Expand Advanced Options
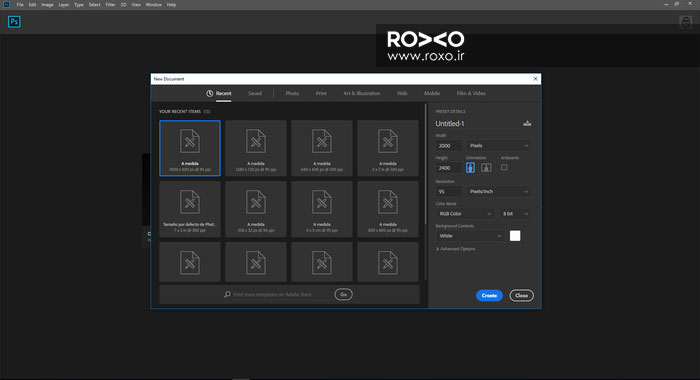 click(455, 249)
